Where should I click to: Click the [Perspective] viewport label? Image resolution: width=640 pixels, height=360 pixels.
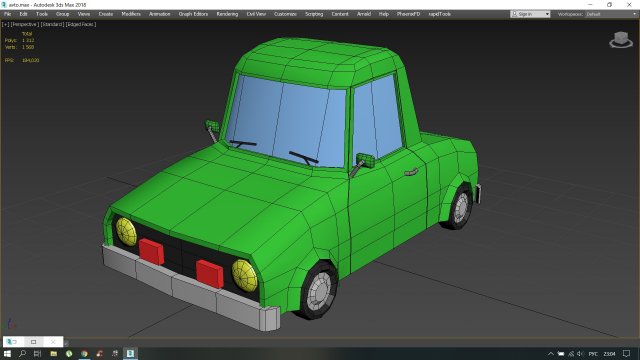click(x=24, y=24)
